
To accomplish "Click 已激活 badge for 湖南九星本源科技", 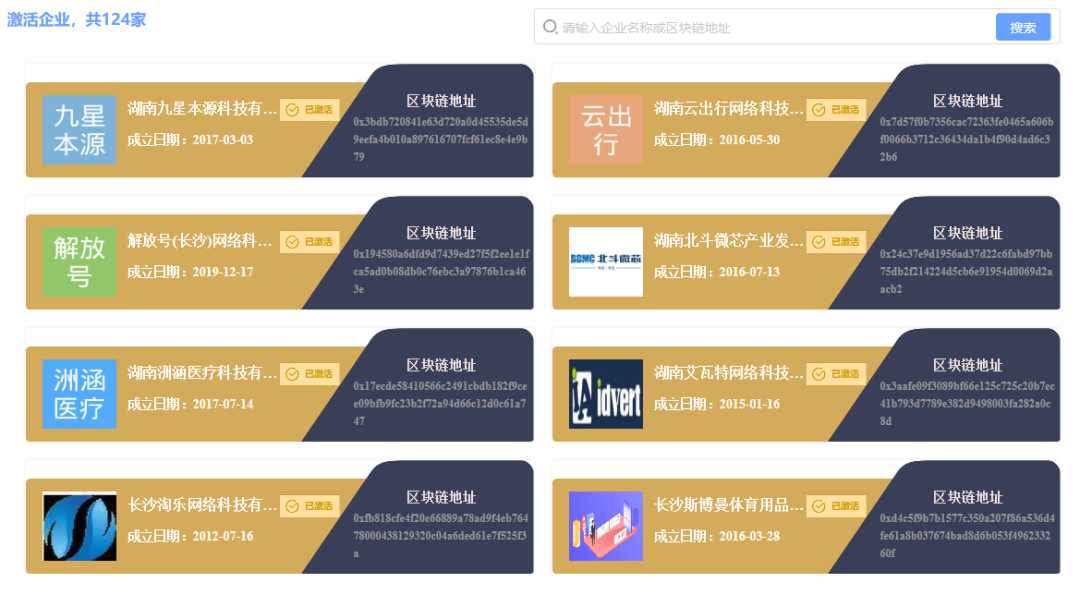I will 309,109.
